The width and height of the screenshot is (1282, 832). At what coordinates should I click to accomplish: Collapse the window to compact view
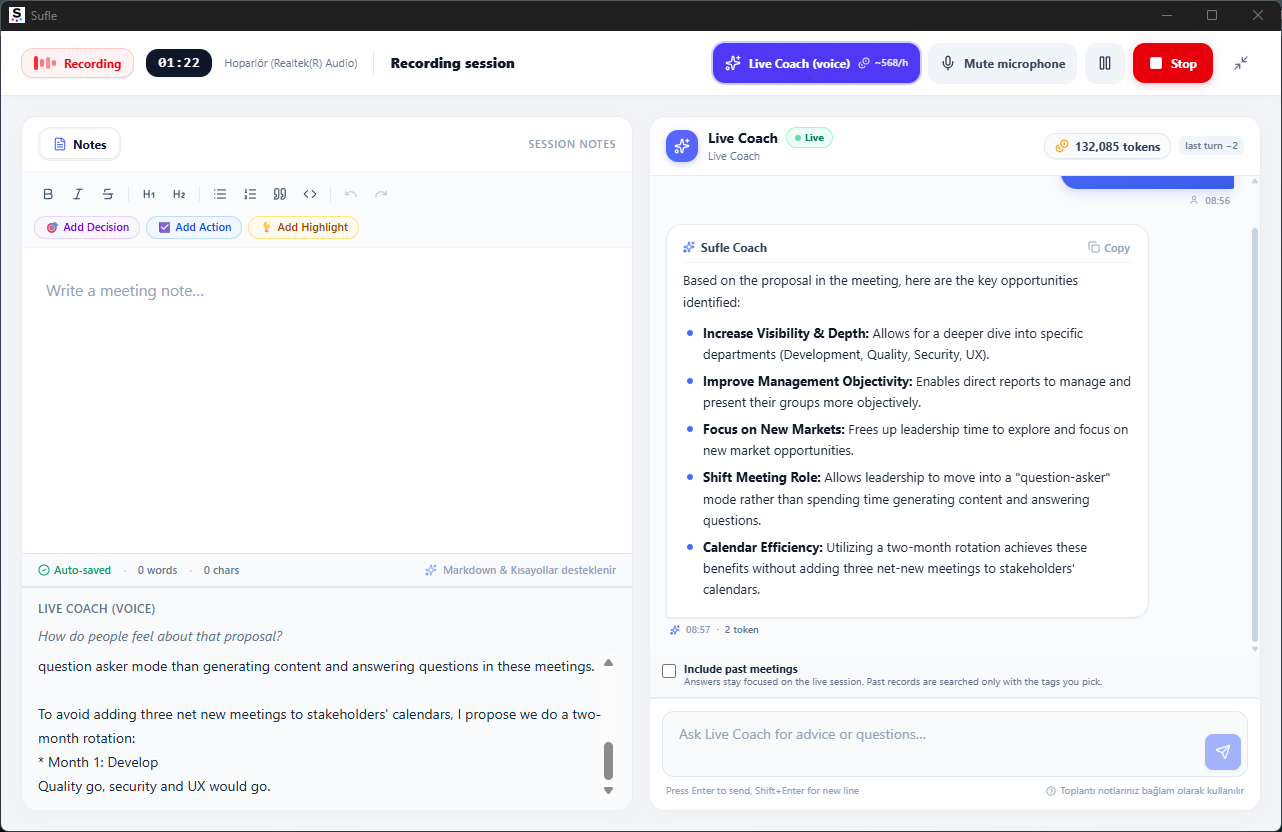tap(1241, 63)
